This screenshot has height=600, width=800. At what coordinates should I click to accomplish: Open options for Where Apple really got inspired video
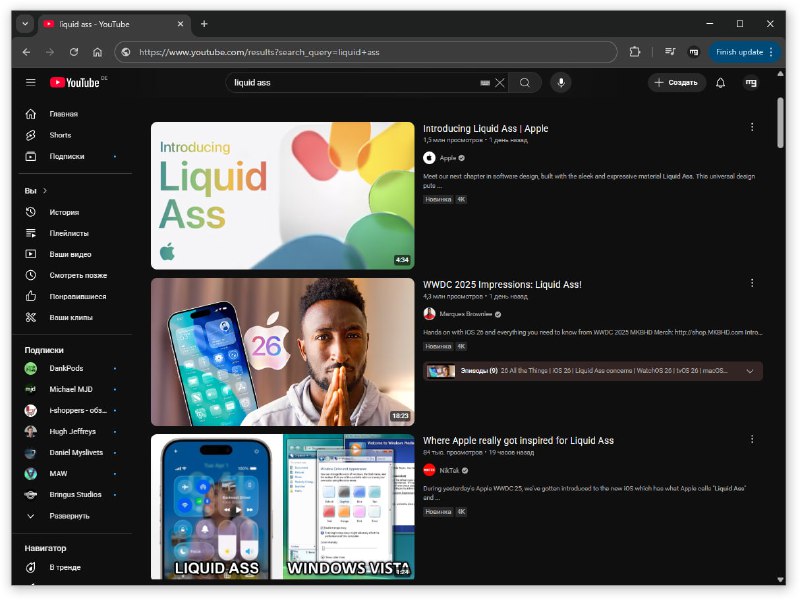coord(752,439)
